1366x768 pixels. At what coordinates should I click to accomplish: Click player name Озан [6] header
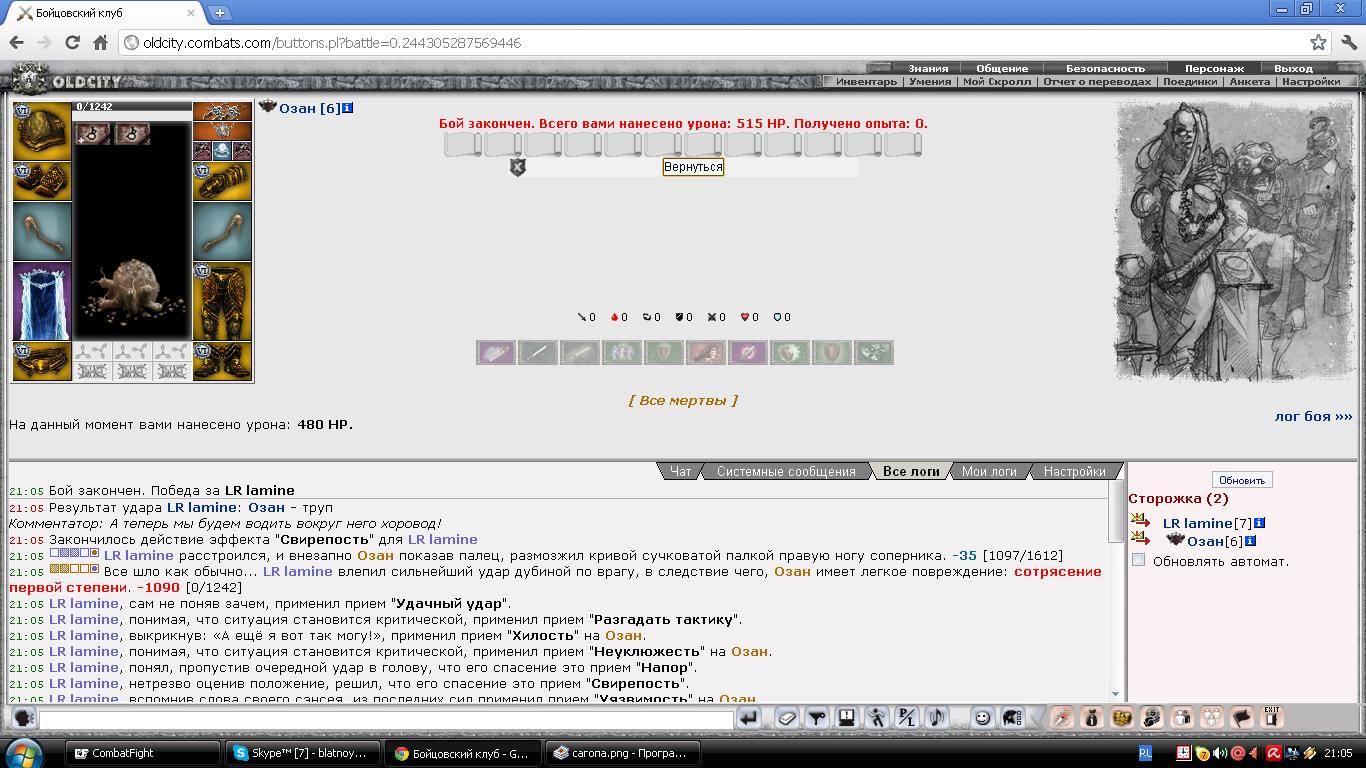tap(309, 108)
